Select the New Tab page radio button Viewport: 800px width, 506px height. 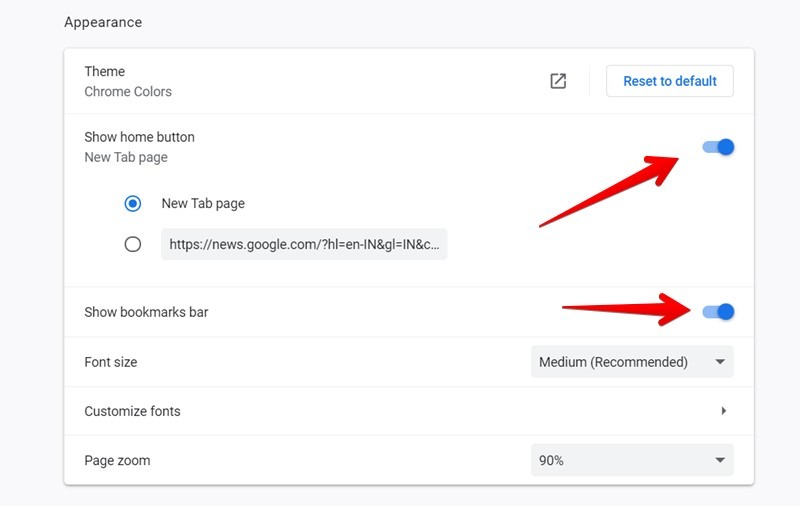pyautogui.click(x=133, y=204)
